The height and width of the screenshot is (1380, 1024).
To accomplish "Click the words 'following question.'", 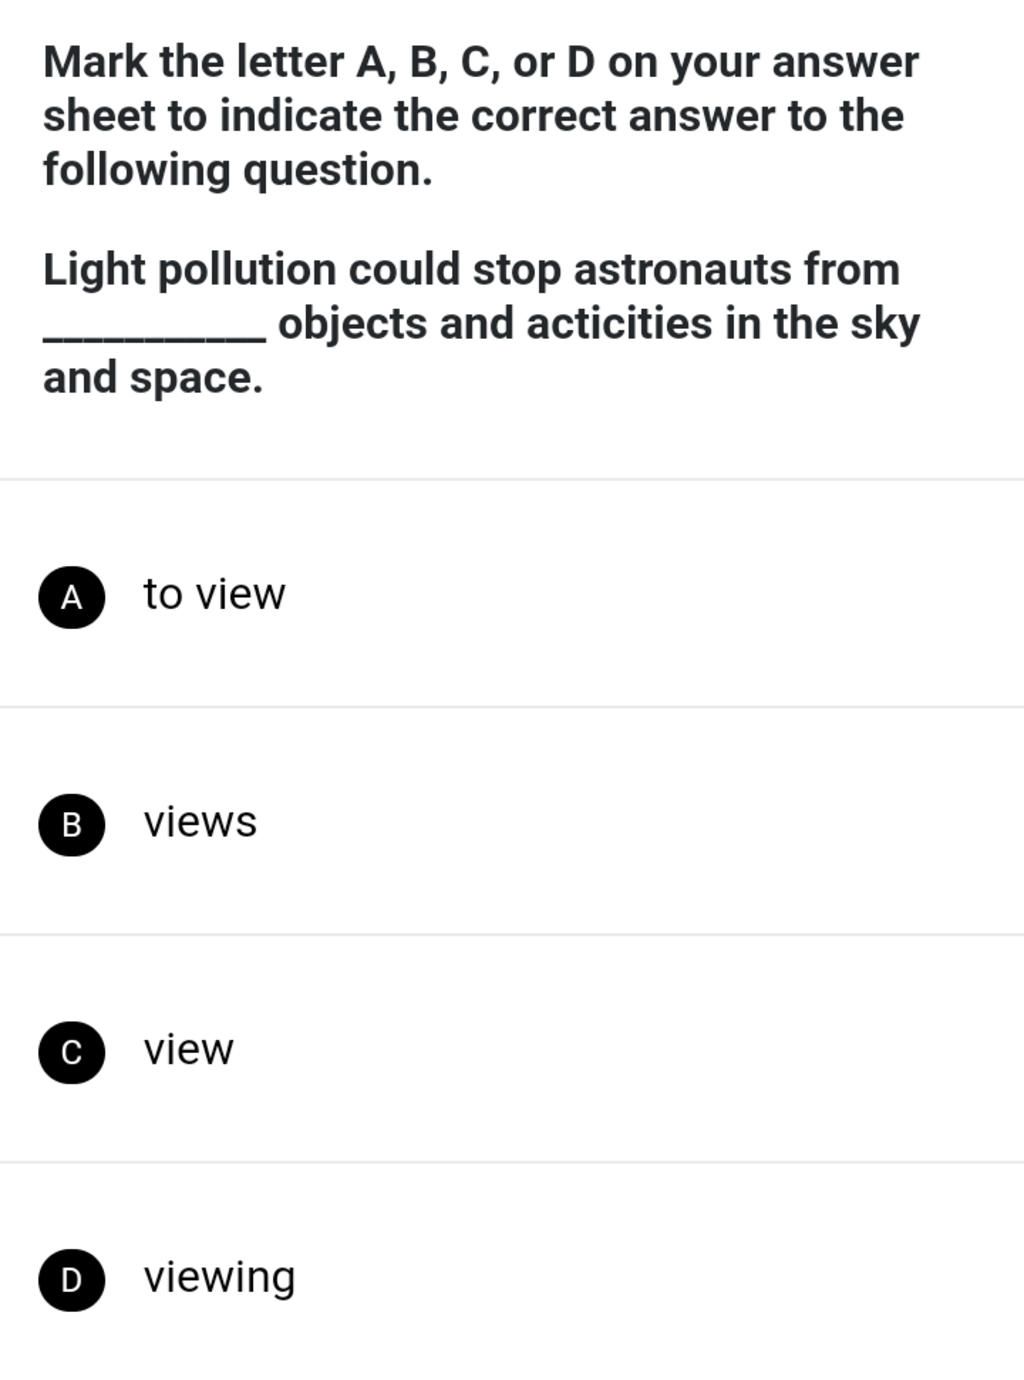I will point(238,170).
